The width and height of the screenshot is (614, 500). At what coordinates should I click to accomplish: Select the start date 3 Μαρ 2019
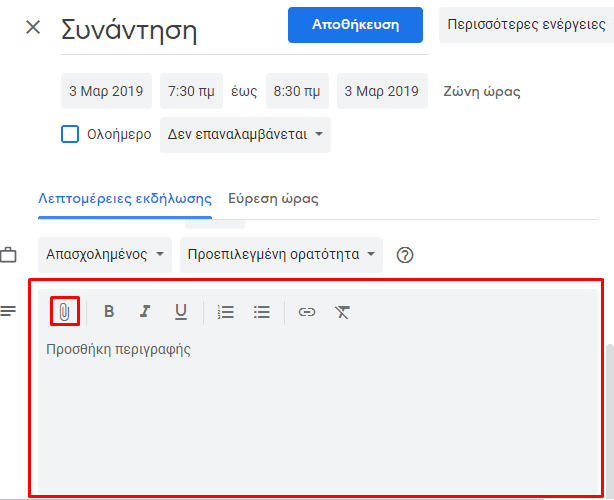pyautogui.click(x=106, y=91)
